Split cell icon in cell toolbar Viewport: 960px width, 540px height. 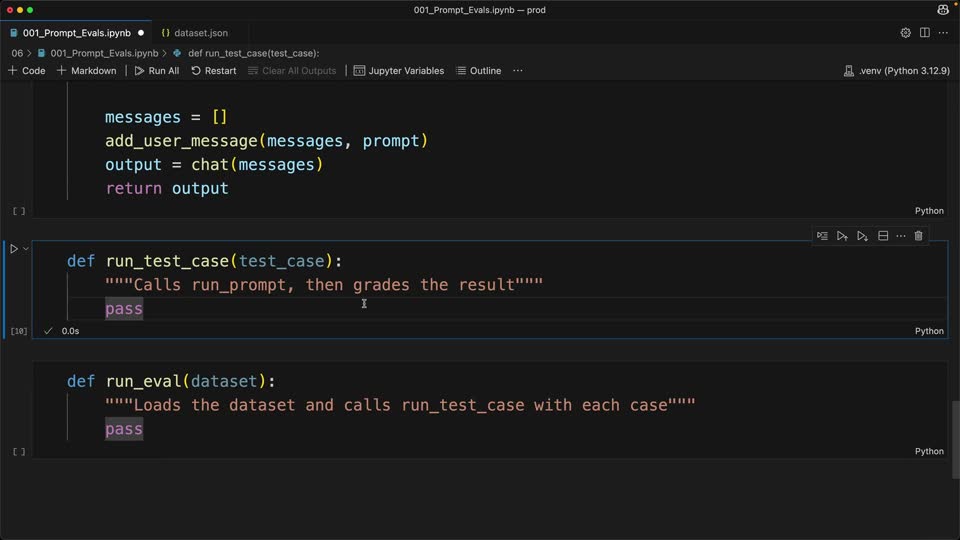[883, 236]
